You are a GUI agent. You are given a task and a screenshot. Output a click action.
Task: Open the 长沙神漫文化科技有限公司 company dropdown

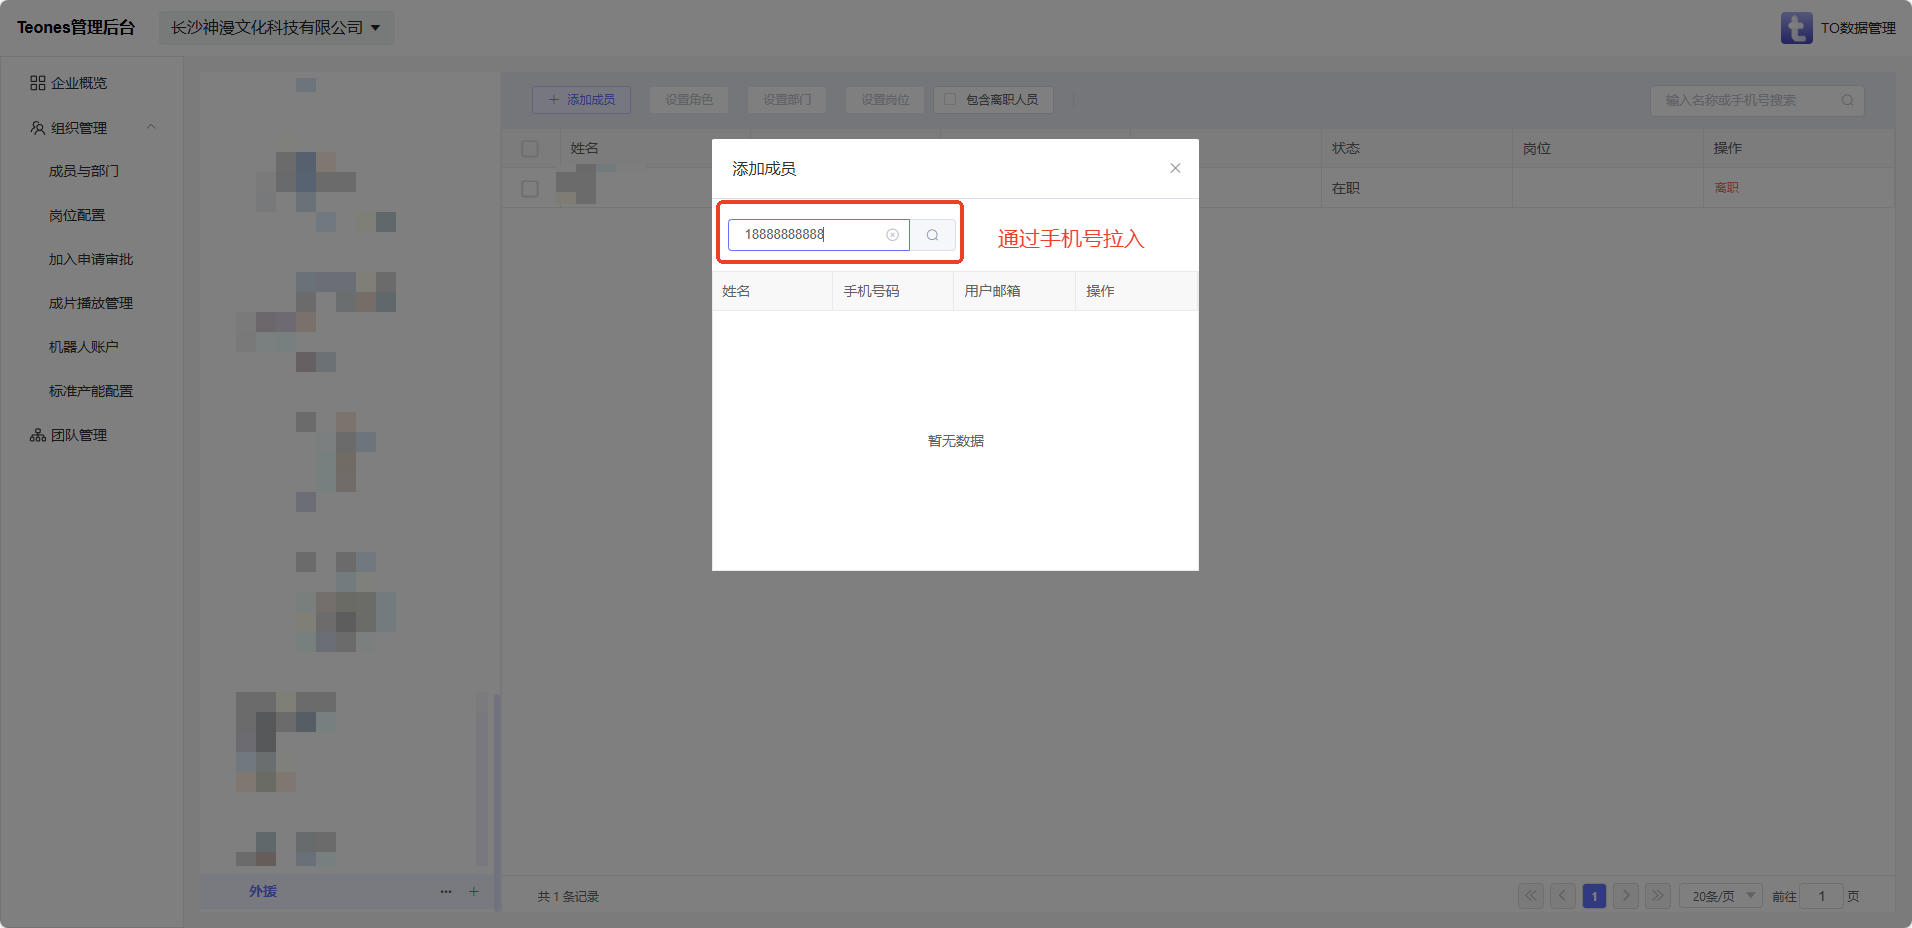coord(276,28)
